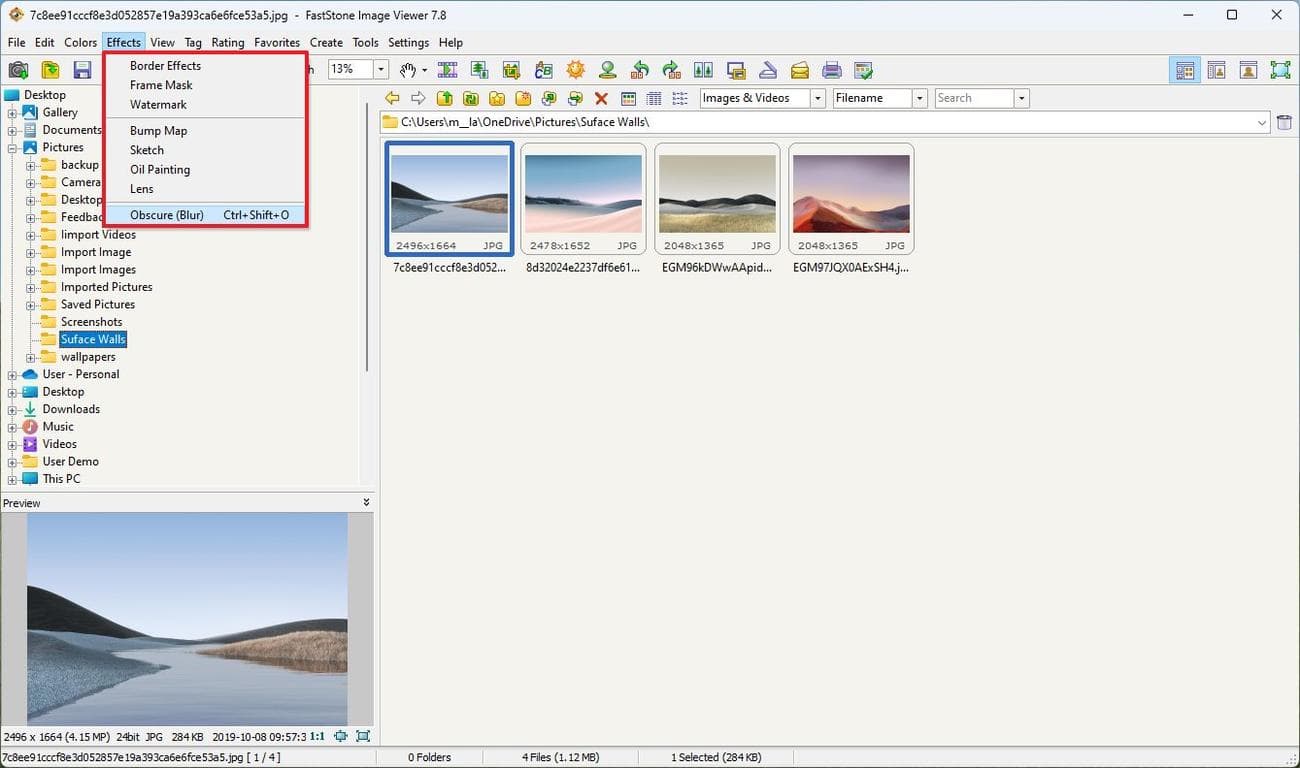1300x768 pixels.
Task: Click the red X delete icon
Action: (600, 98)
